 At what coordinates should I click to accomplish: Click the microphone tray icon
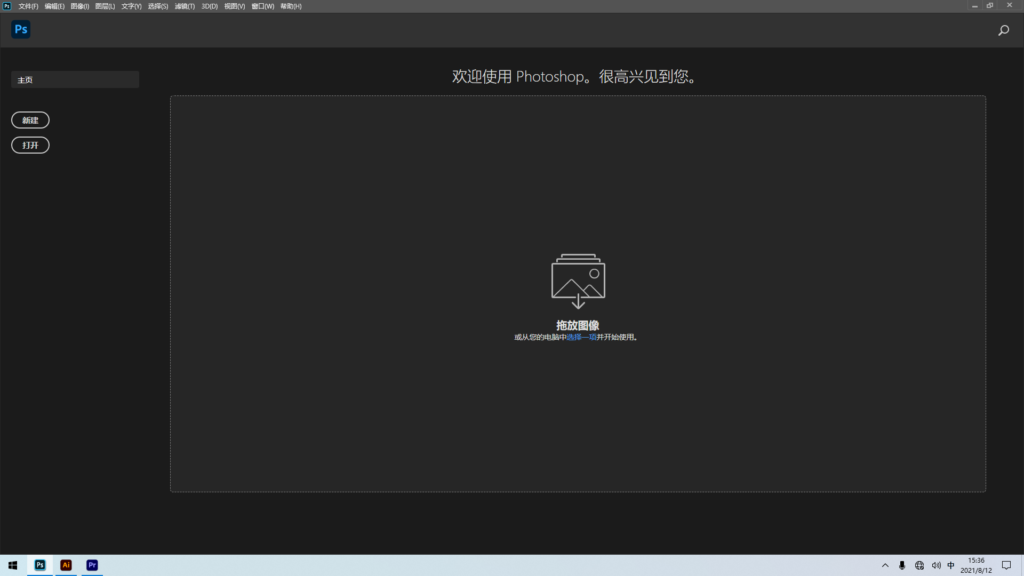tap(902, 566)
